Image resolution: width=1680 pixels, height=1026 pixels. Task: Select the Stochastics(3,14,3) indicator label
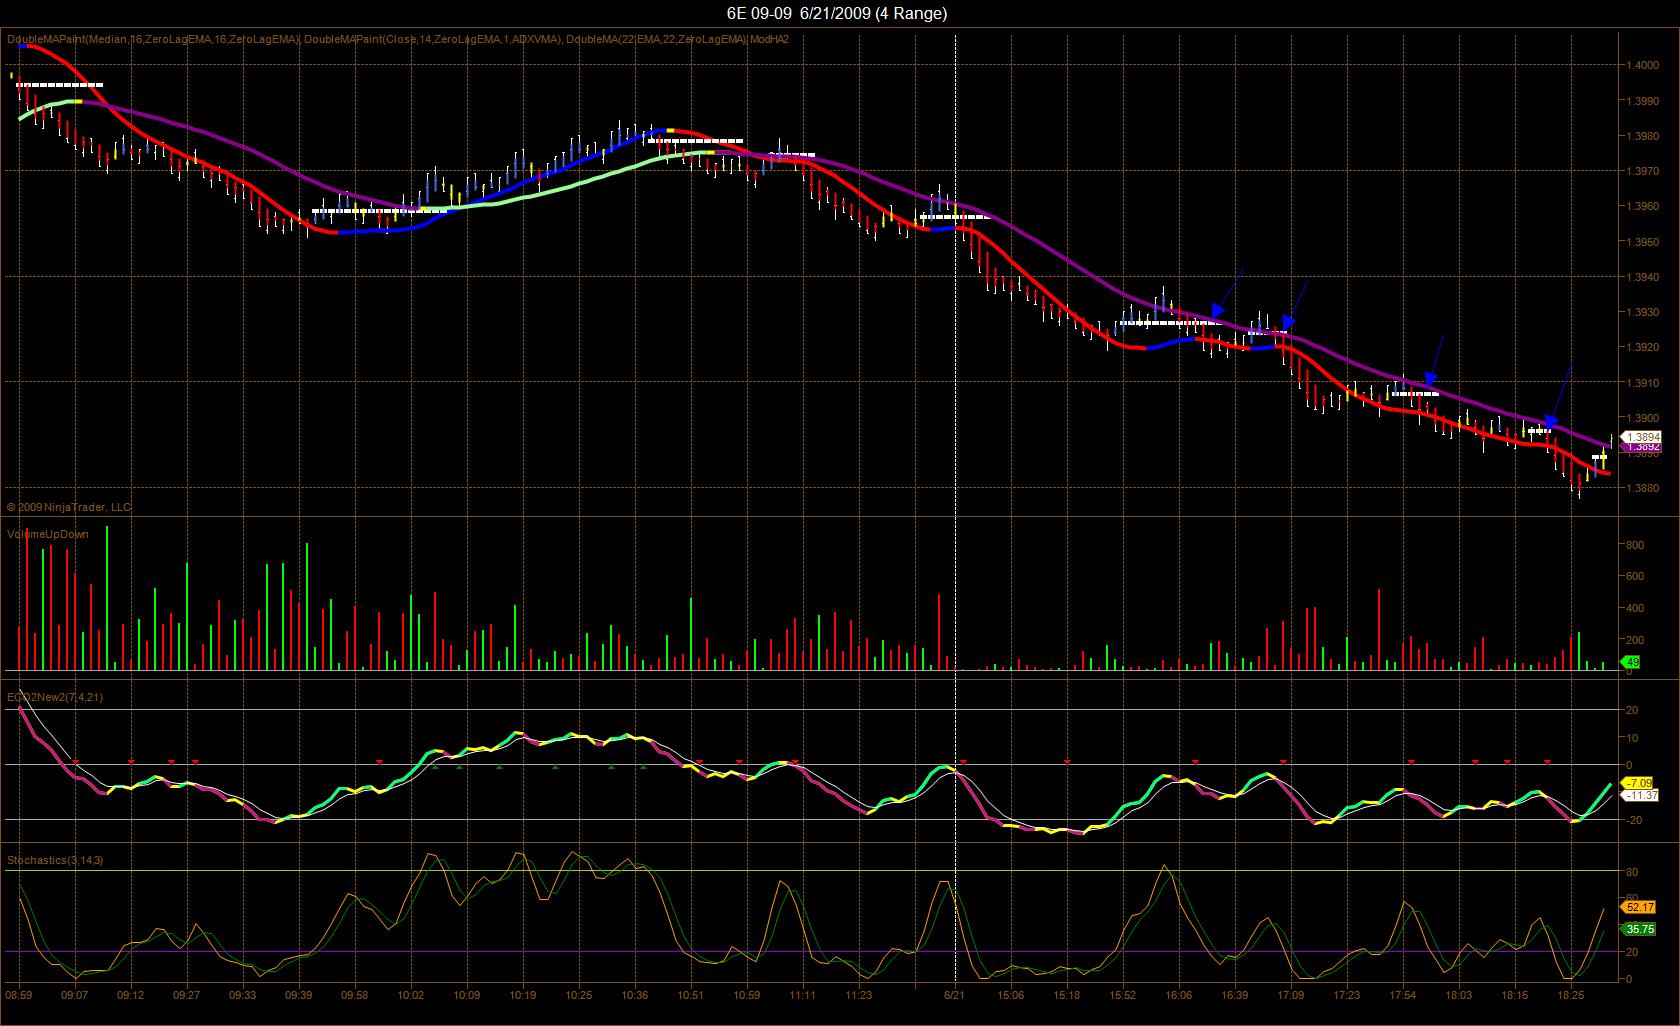tap(55, 860)
